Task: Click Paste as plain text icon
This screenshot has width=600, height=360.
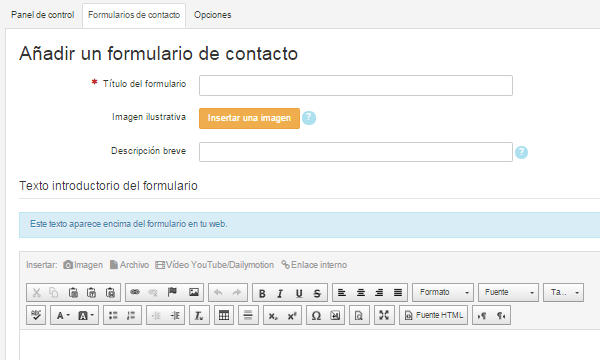Action: [x=91, y=293]
